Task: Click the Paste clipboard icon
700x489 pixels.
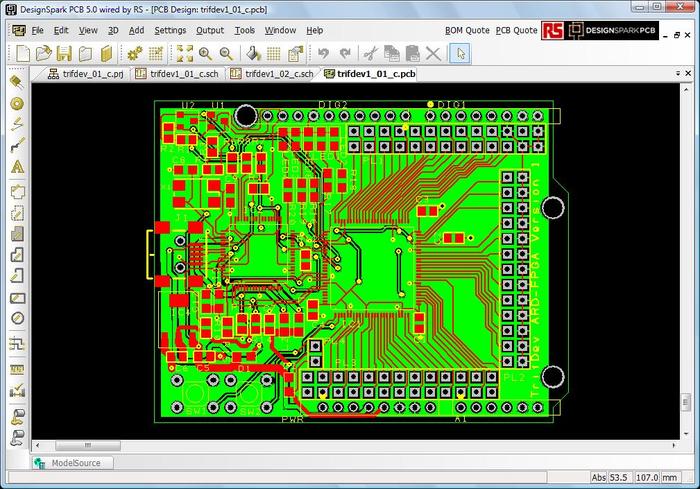Action: 412,54
